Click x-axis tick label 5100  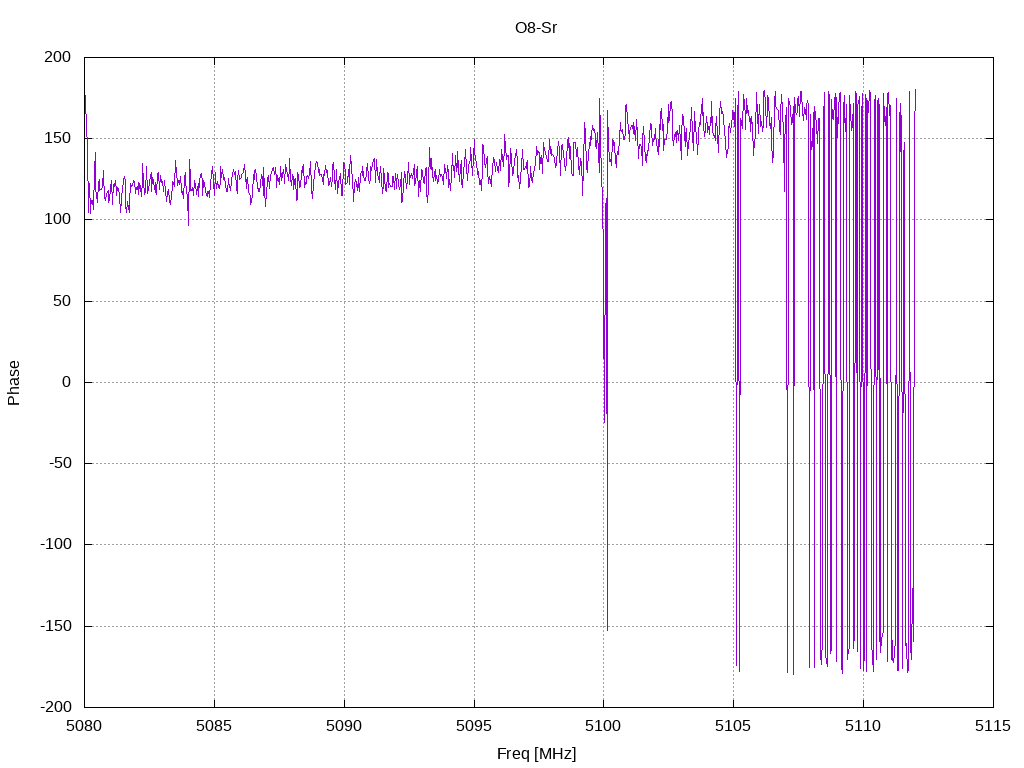coord(603,726)
